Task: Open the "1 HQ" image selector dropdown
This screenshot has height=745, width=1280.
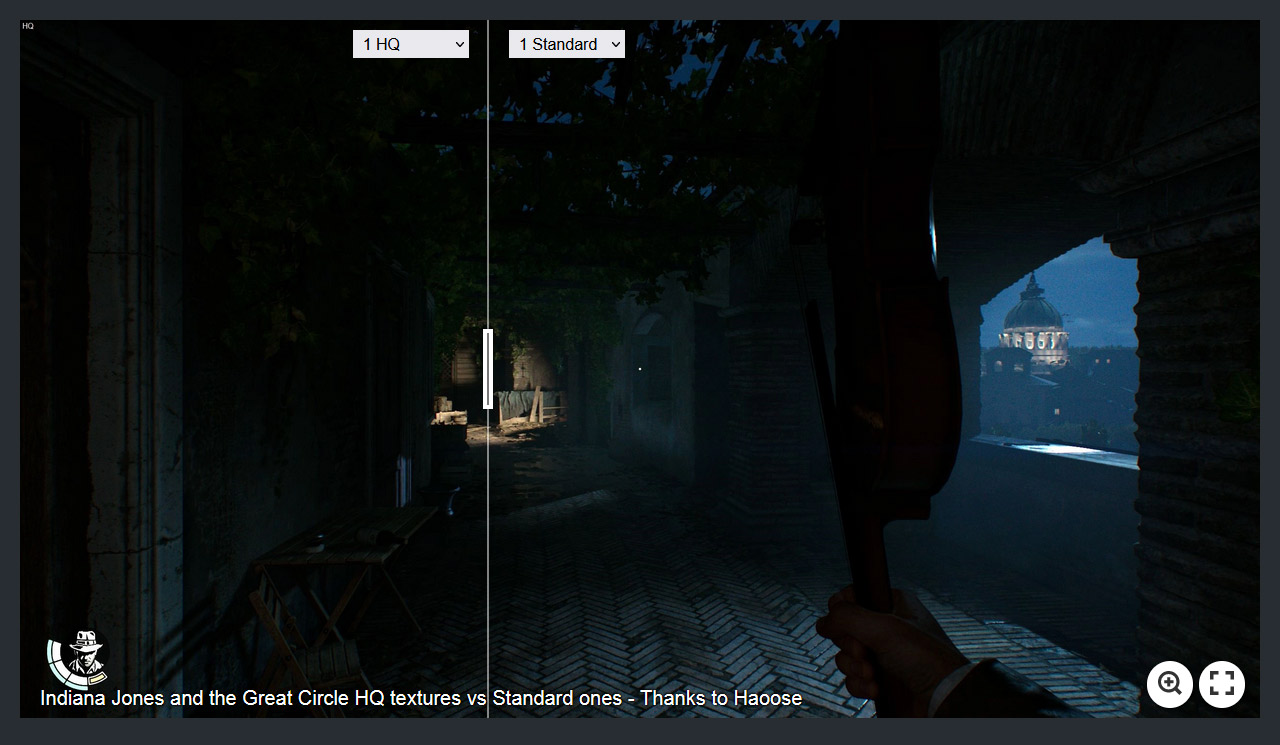Action: [411, 44]
